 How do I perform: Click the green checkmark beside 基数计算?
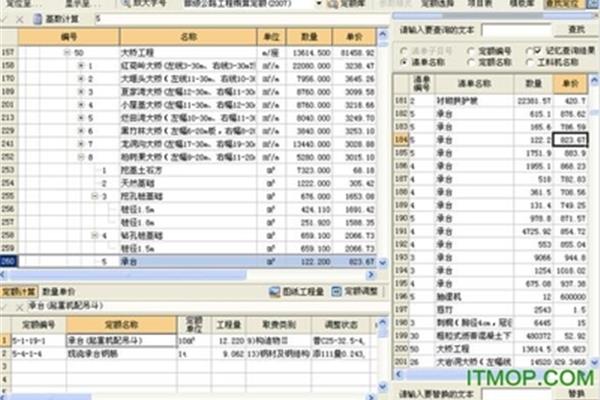click(4, 19)
